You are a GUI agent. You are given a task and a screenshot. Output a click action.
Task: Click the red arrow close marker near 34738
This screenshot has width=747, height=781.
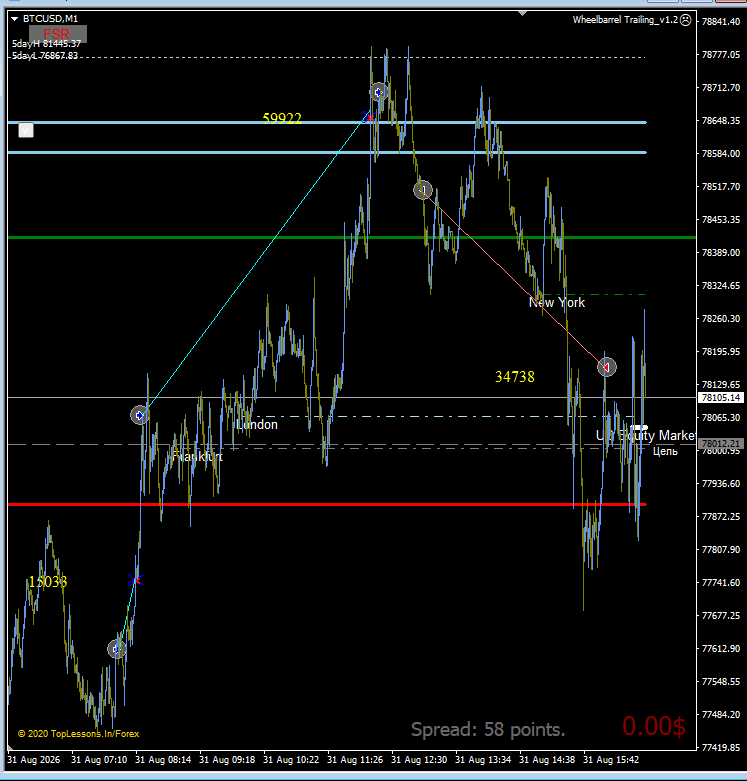(x=607, y=367)
